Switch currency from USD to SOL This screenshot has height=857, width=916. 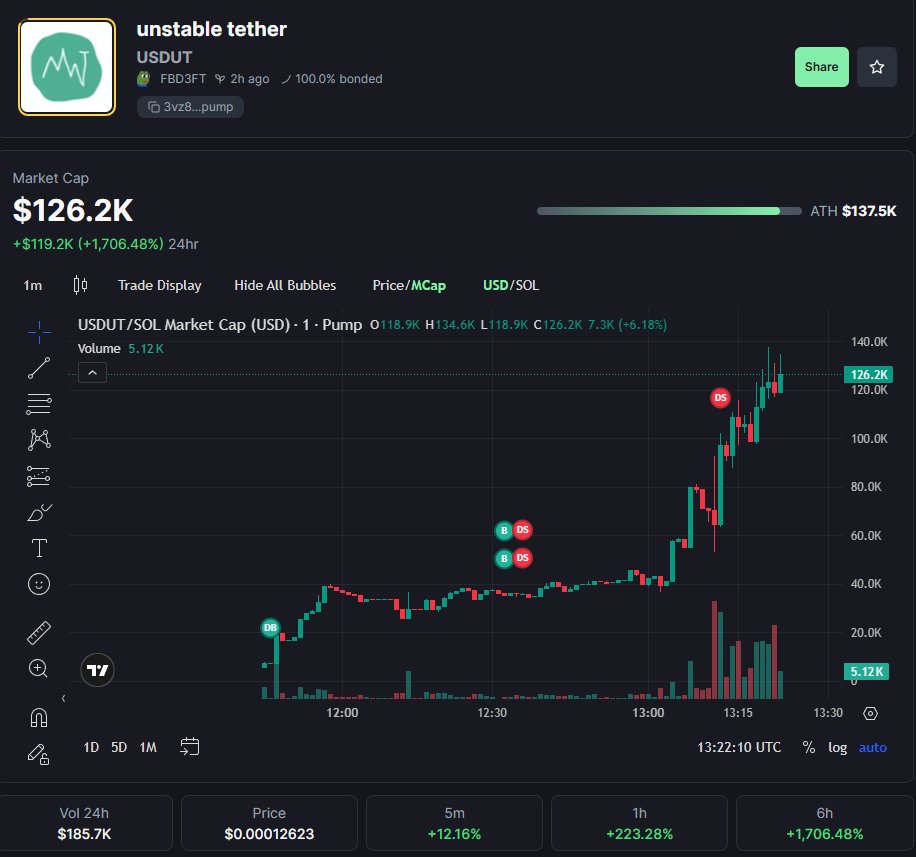pyautogui.click(x=528, y=285)
